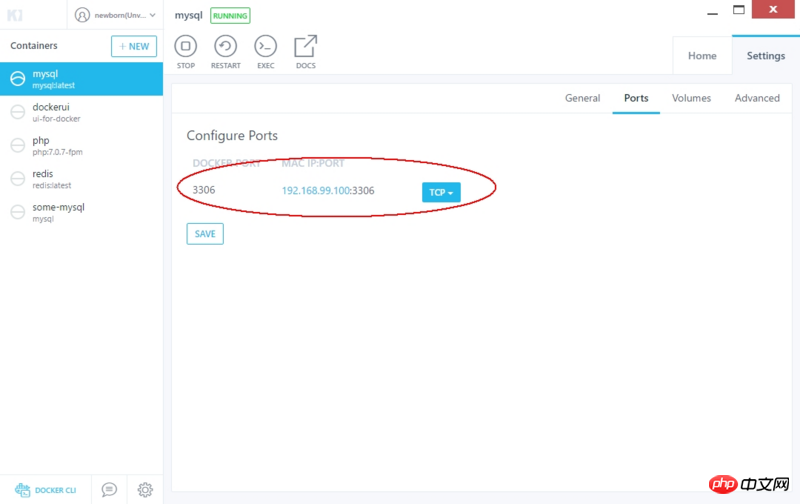Save the port configuration
800x504 pixels.
tap(205, 234)
